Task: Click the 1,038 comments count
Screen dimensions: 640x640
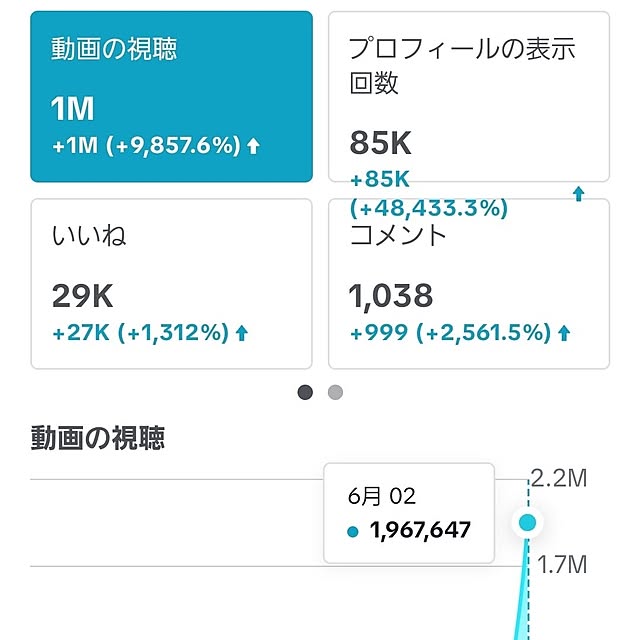Action: click(391, 296)
